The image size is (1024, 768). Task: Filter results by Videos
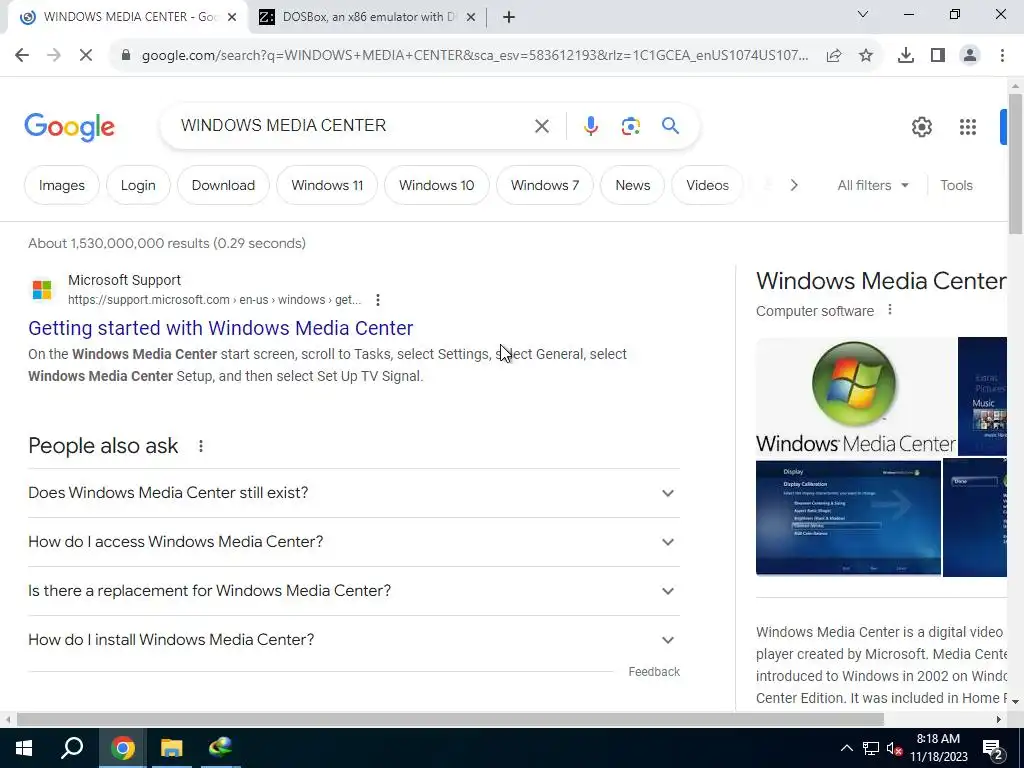coord(707,185)
